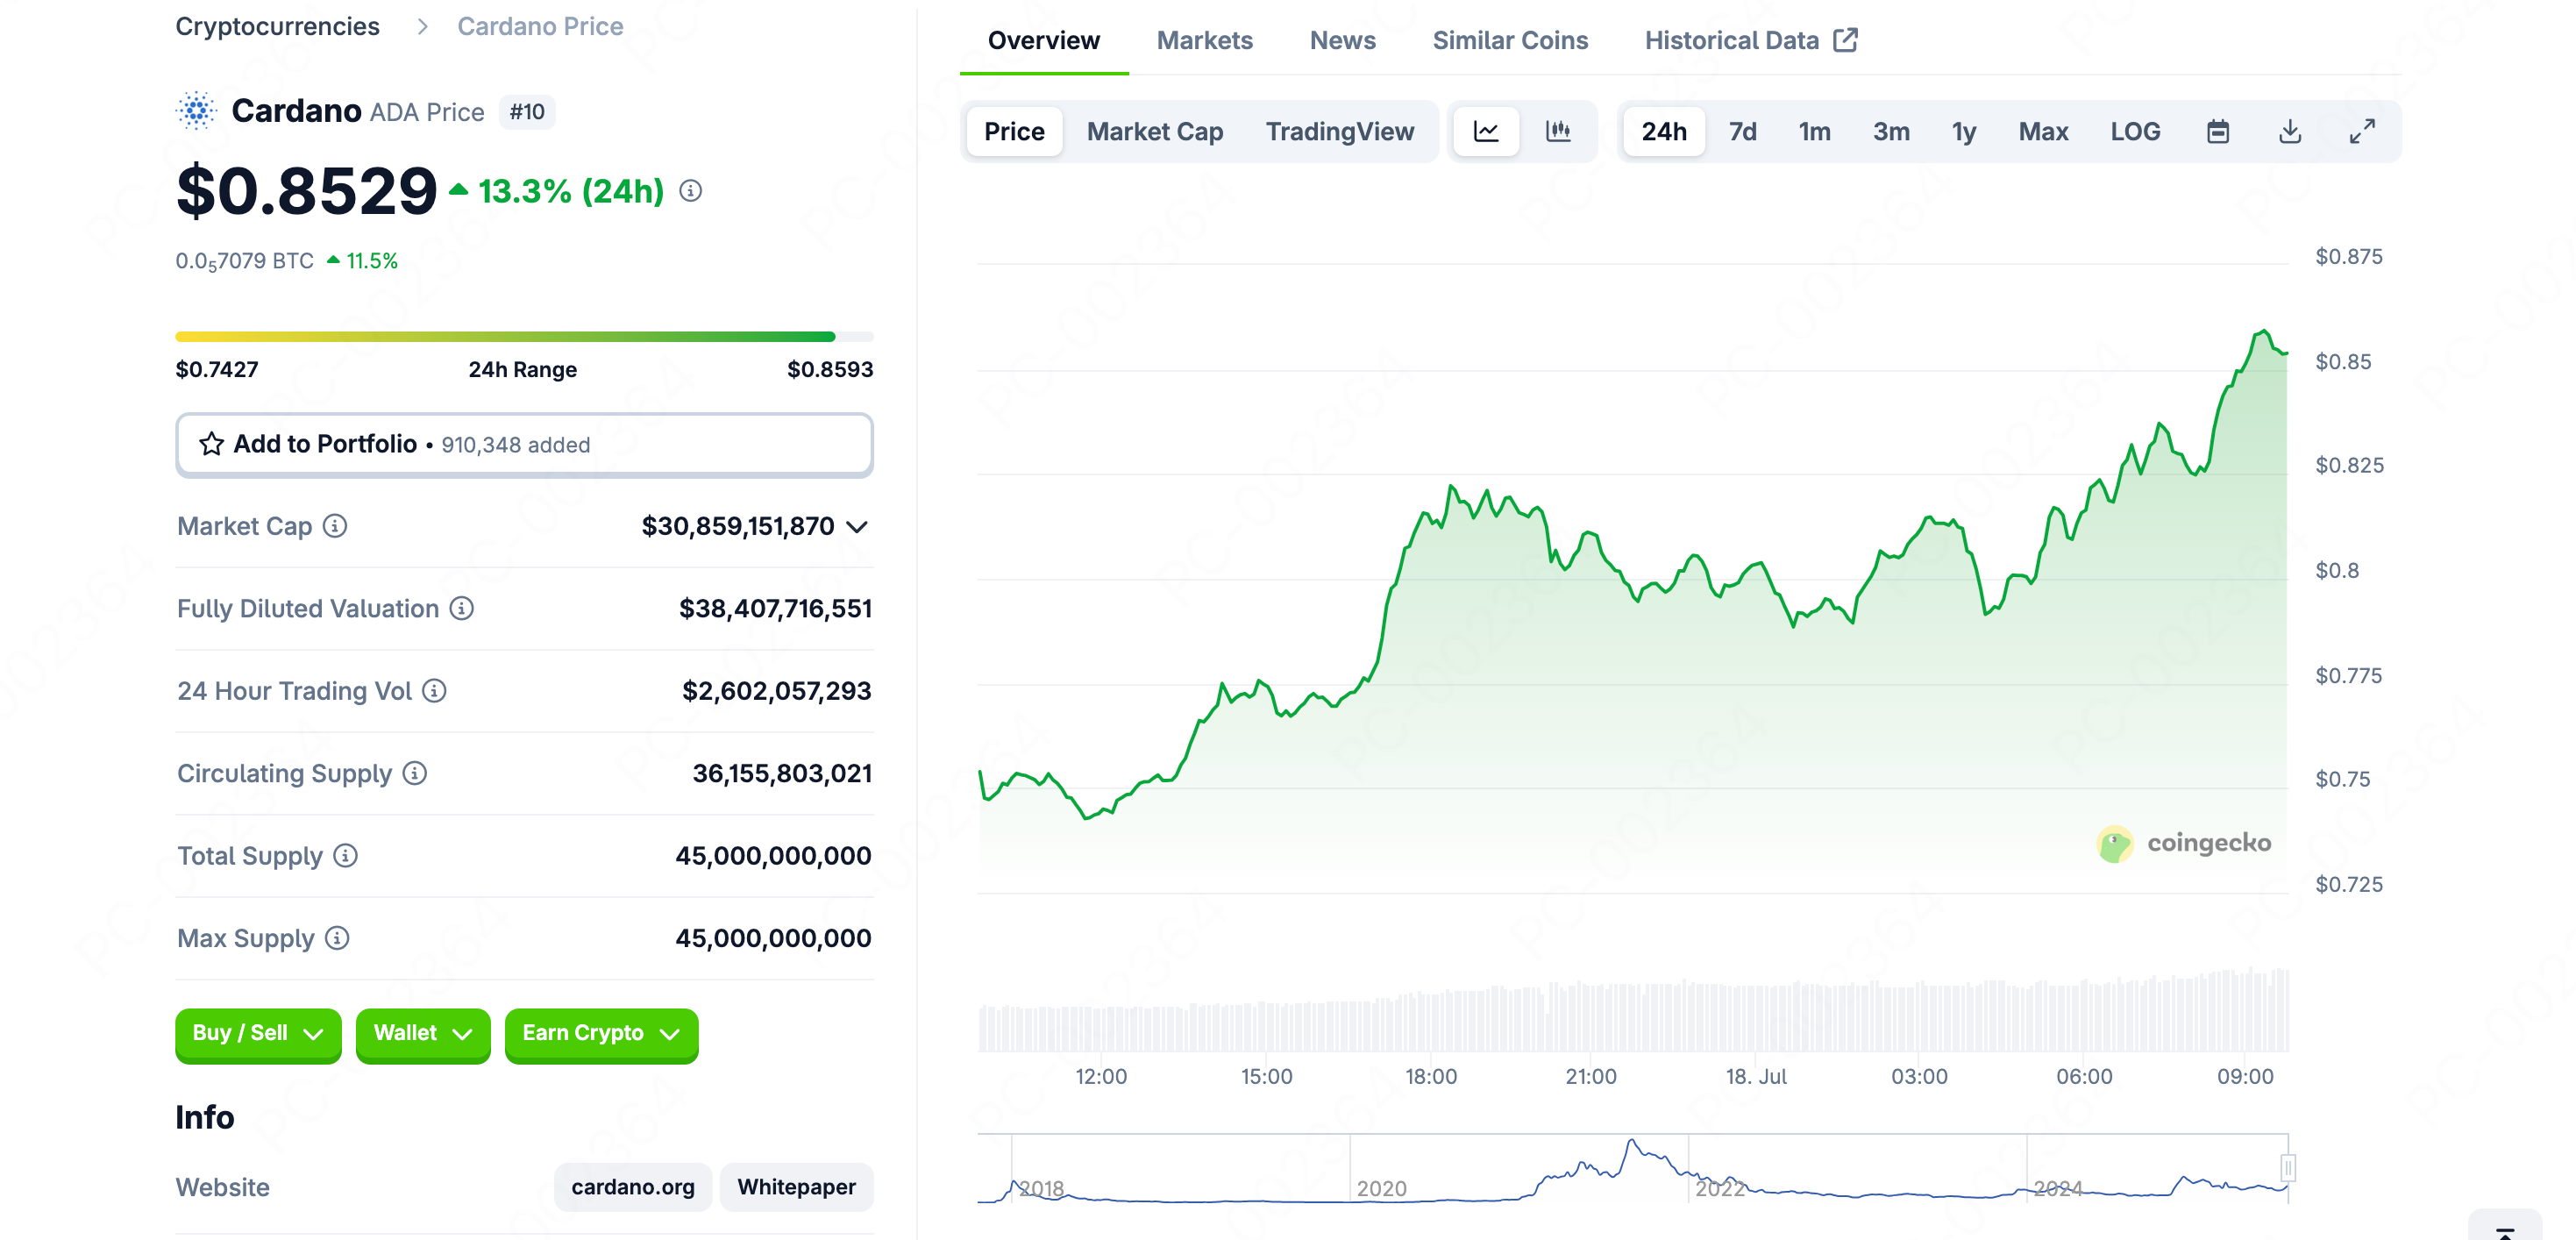Set chart range to 3m
2576x1240 pixels.
(x=1891, y=132)
